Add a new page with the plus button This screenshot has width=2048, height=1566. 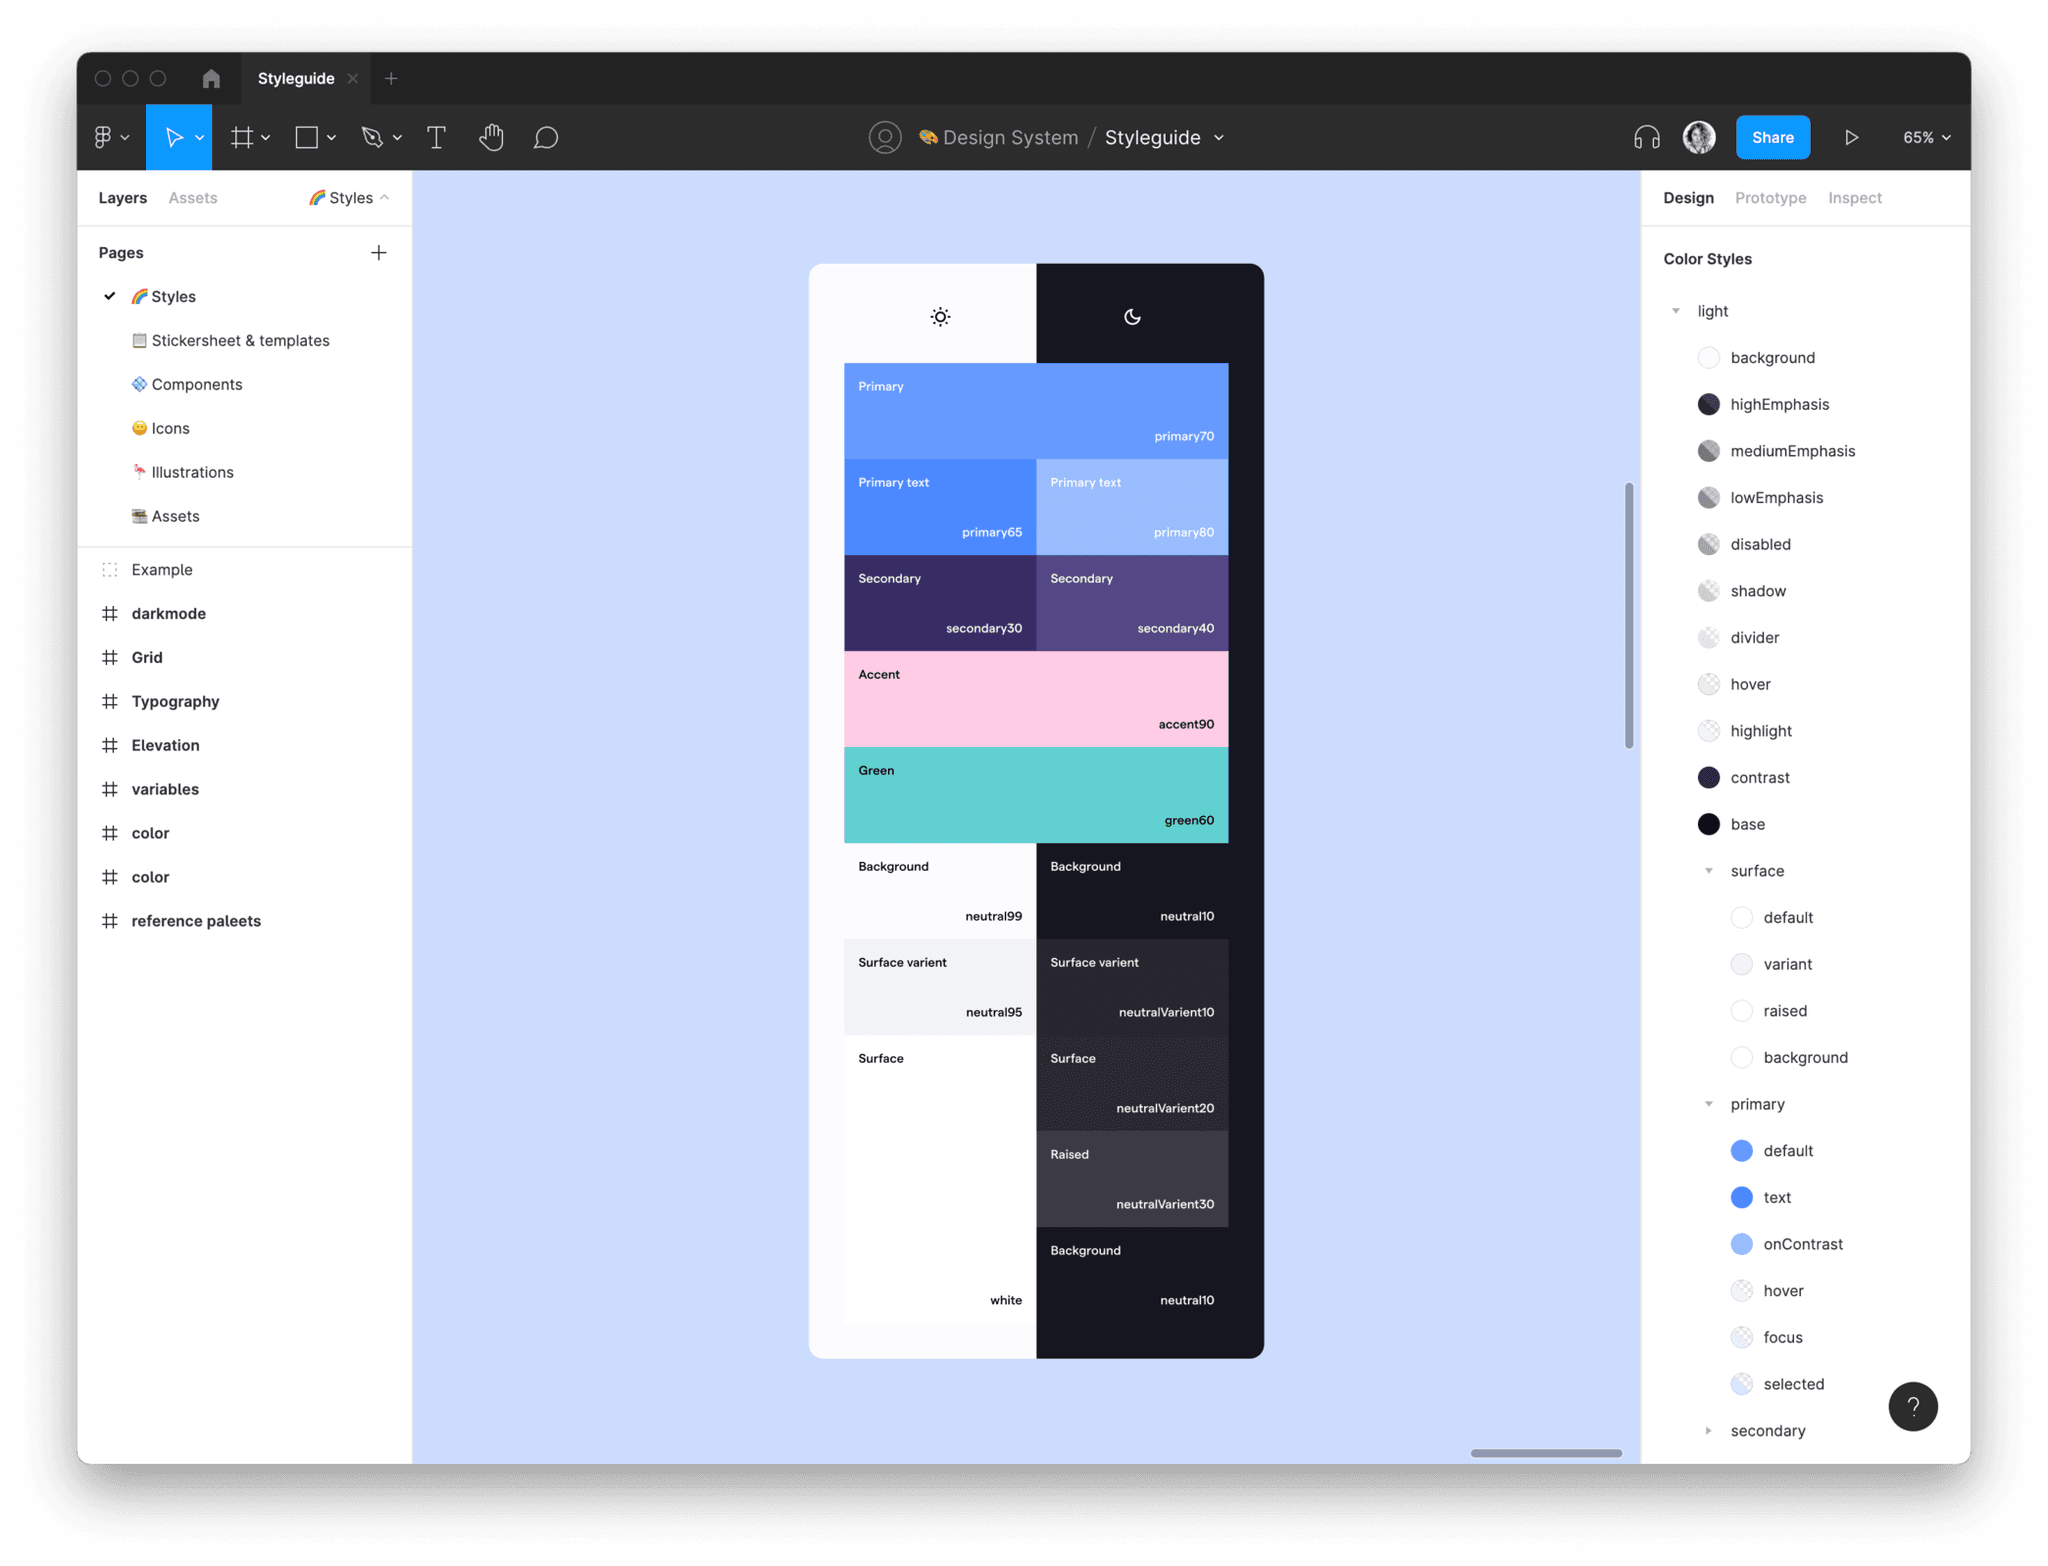379,252
